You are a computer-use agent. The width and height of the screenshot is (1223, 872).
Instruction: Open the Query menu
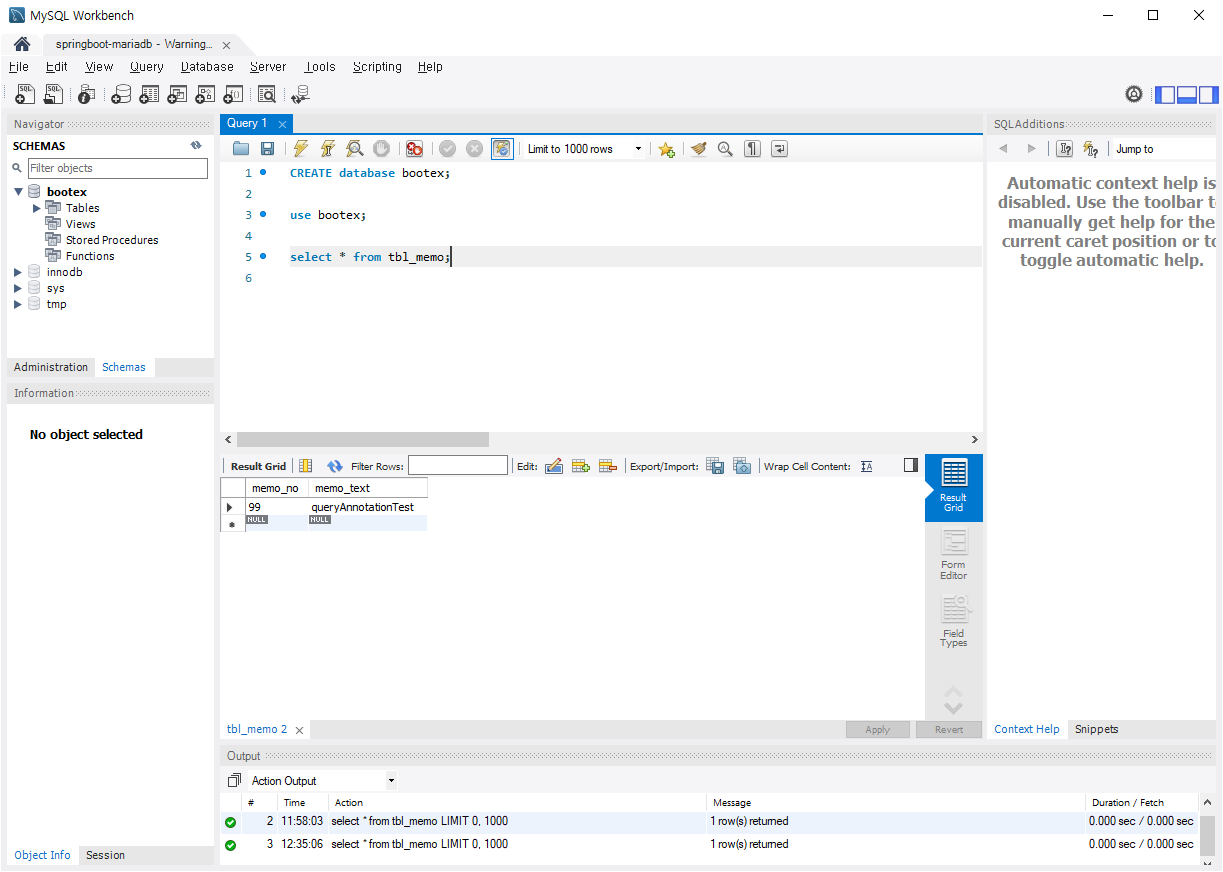click(146, 67)
